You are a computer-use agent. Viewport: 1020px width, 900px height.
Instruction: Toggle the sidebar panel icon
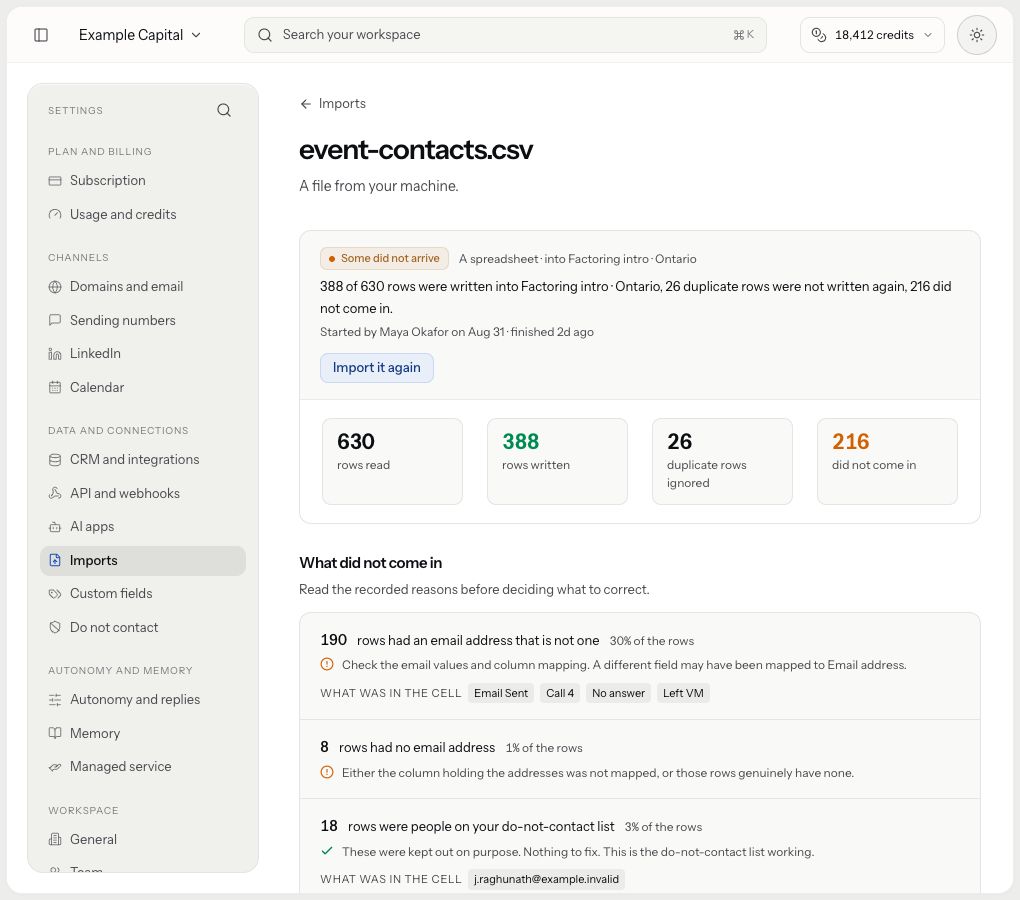(41, 35)
